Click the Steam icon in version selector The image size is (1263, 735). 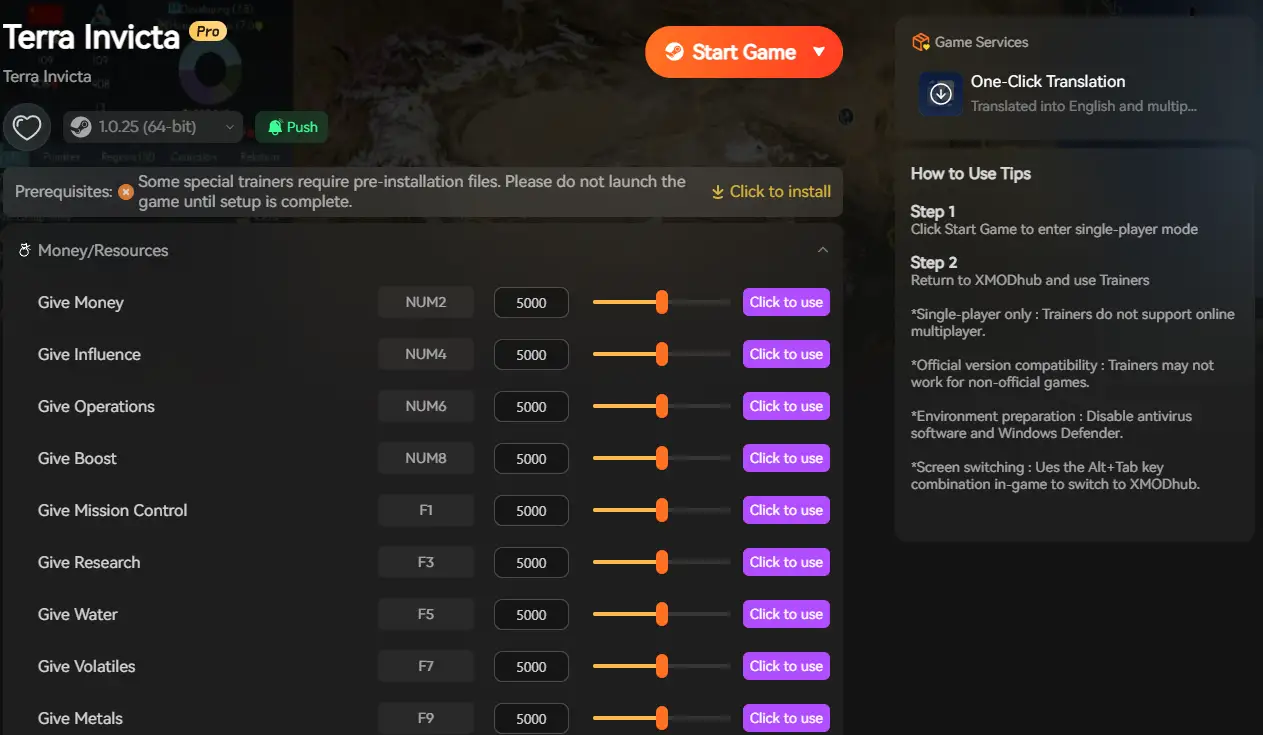81,127
